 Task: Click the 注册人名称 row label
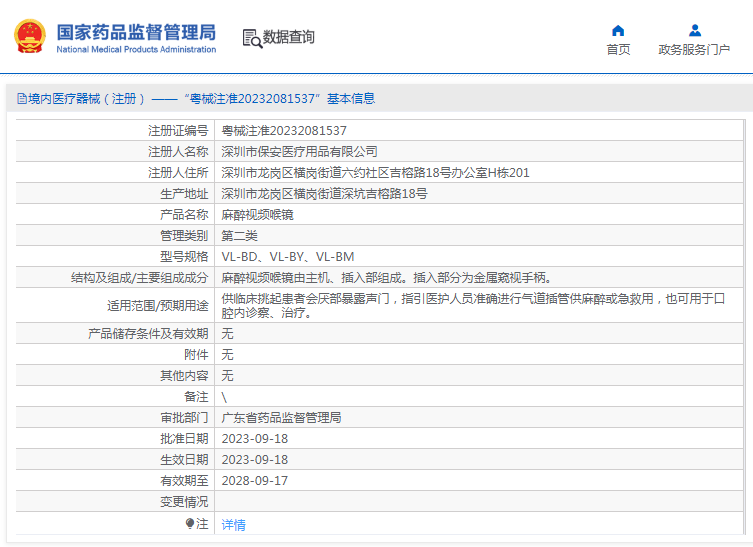[178, 152]
